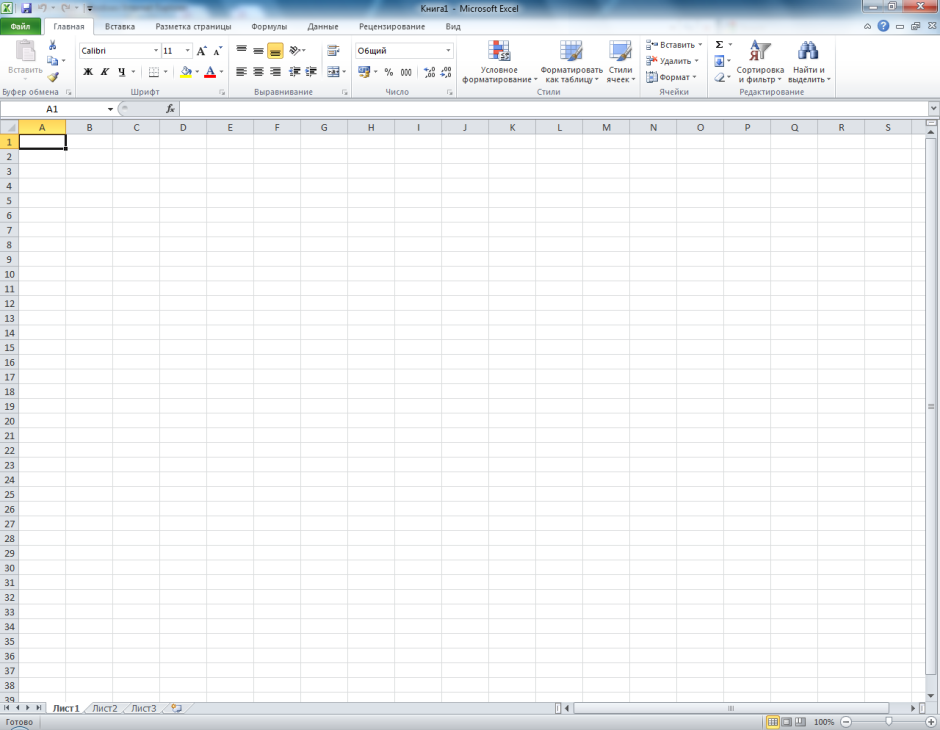Screen dimensions: 940x730
Task: Expand the formula bar
Action: 933,108
